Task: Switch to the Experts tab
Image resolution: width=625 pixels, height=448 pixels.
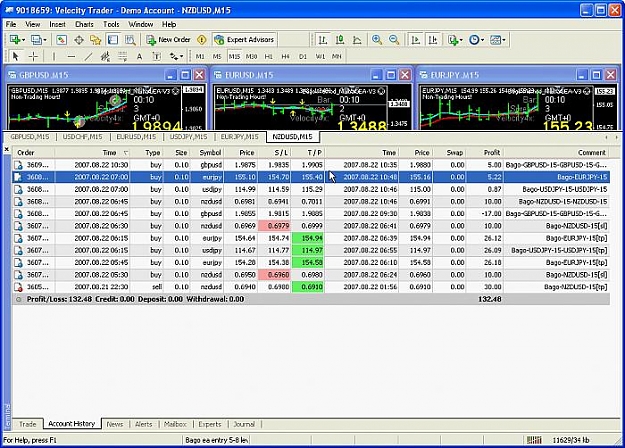Action: [x=209, y=424]
